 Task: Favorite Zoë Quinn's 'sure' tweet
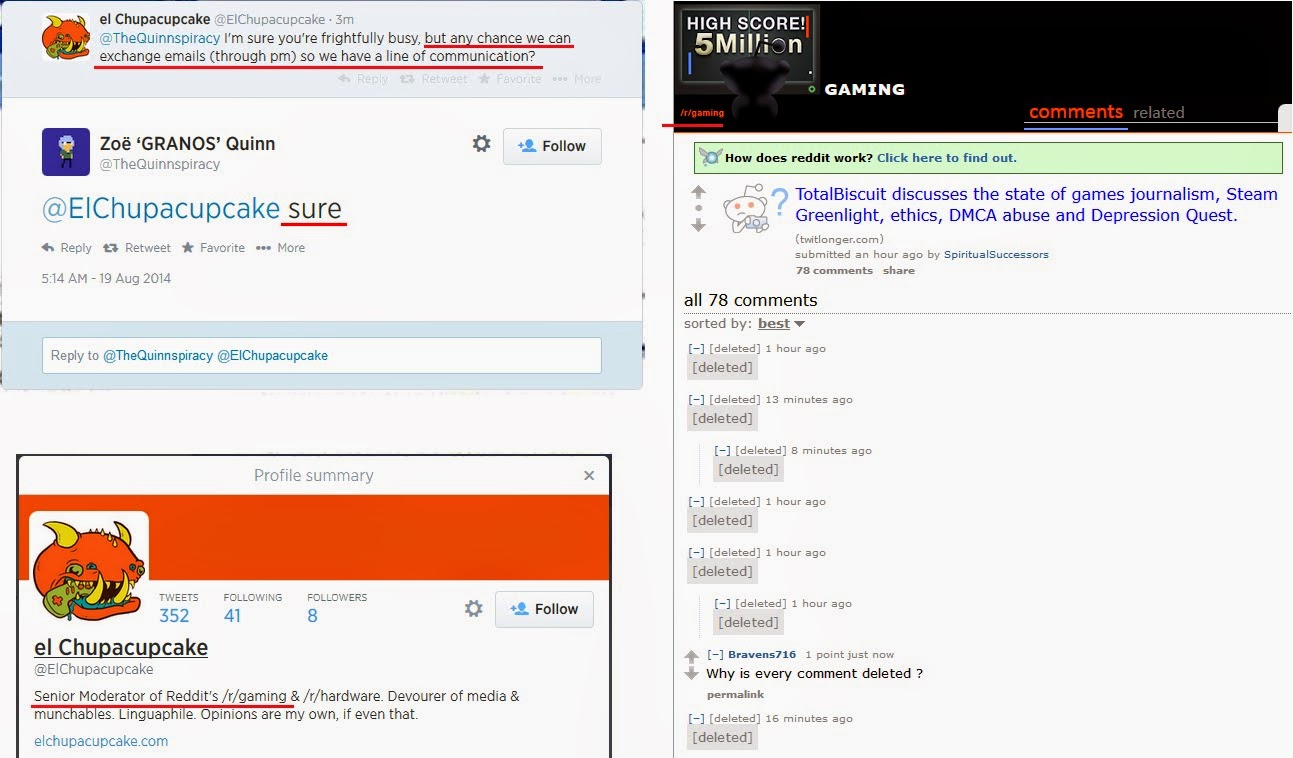213,248
